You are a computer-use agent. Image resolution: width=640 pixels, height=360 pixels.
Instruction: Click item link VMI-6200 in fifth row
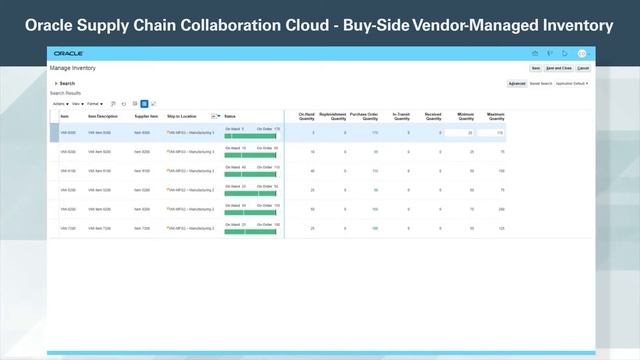[x=68, y=209]
